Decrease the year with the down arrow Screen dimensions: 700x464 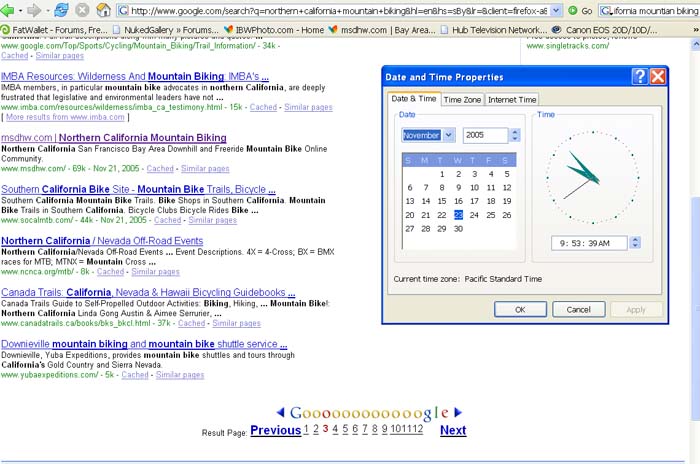515,138
